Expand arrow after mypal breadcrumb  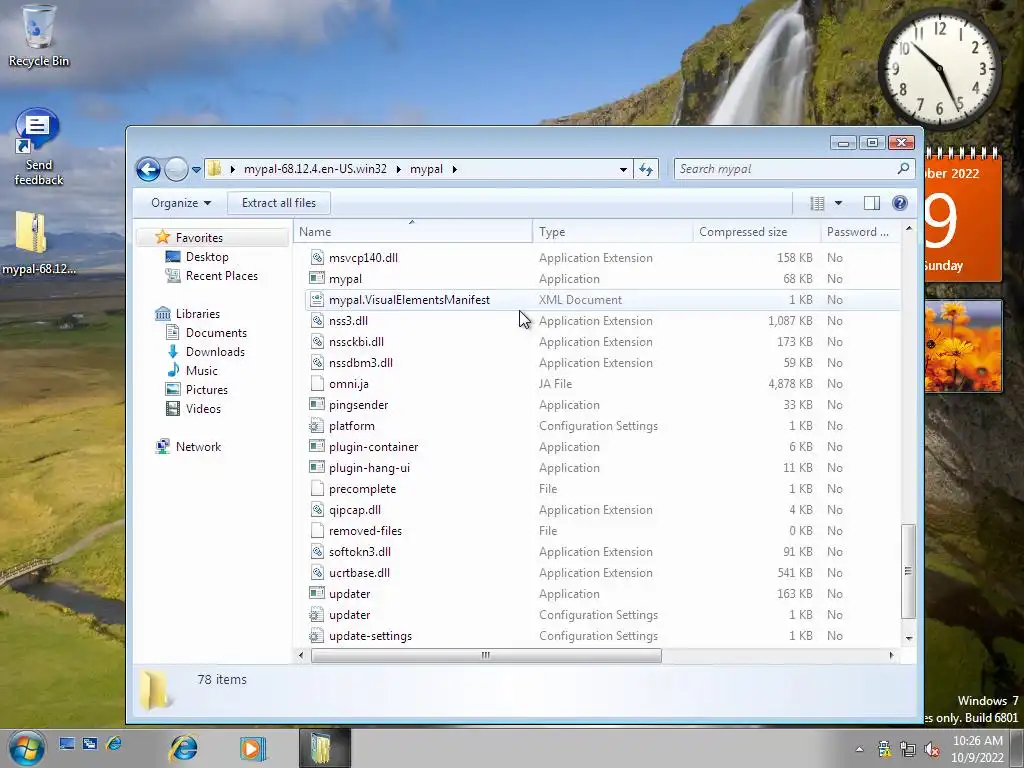[455, 169]
